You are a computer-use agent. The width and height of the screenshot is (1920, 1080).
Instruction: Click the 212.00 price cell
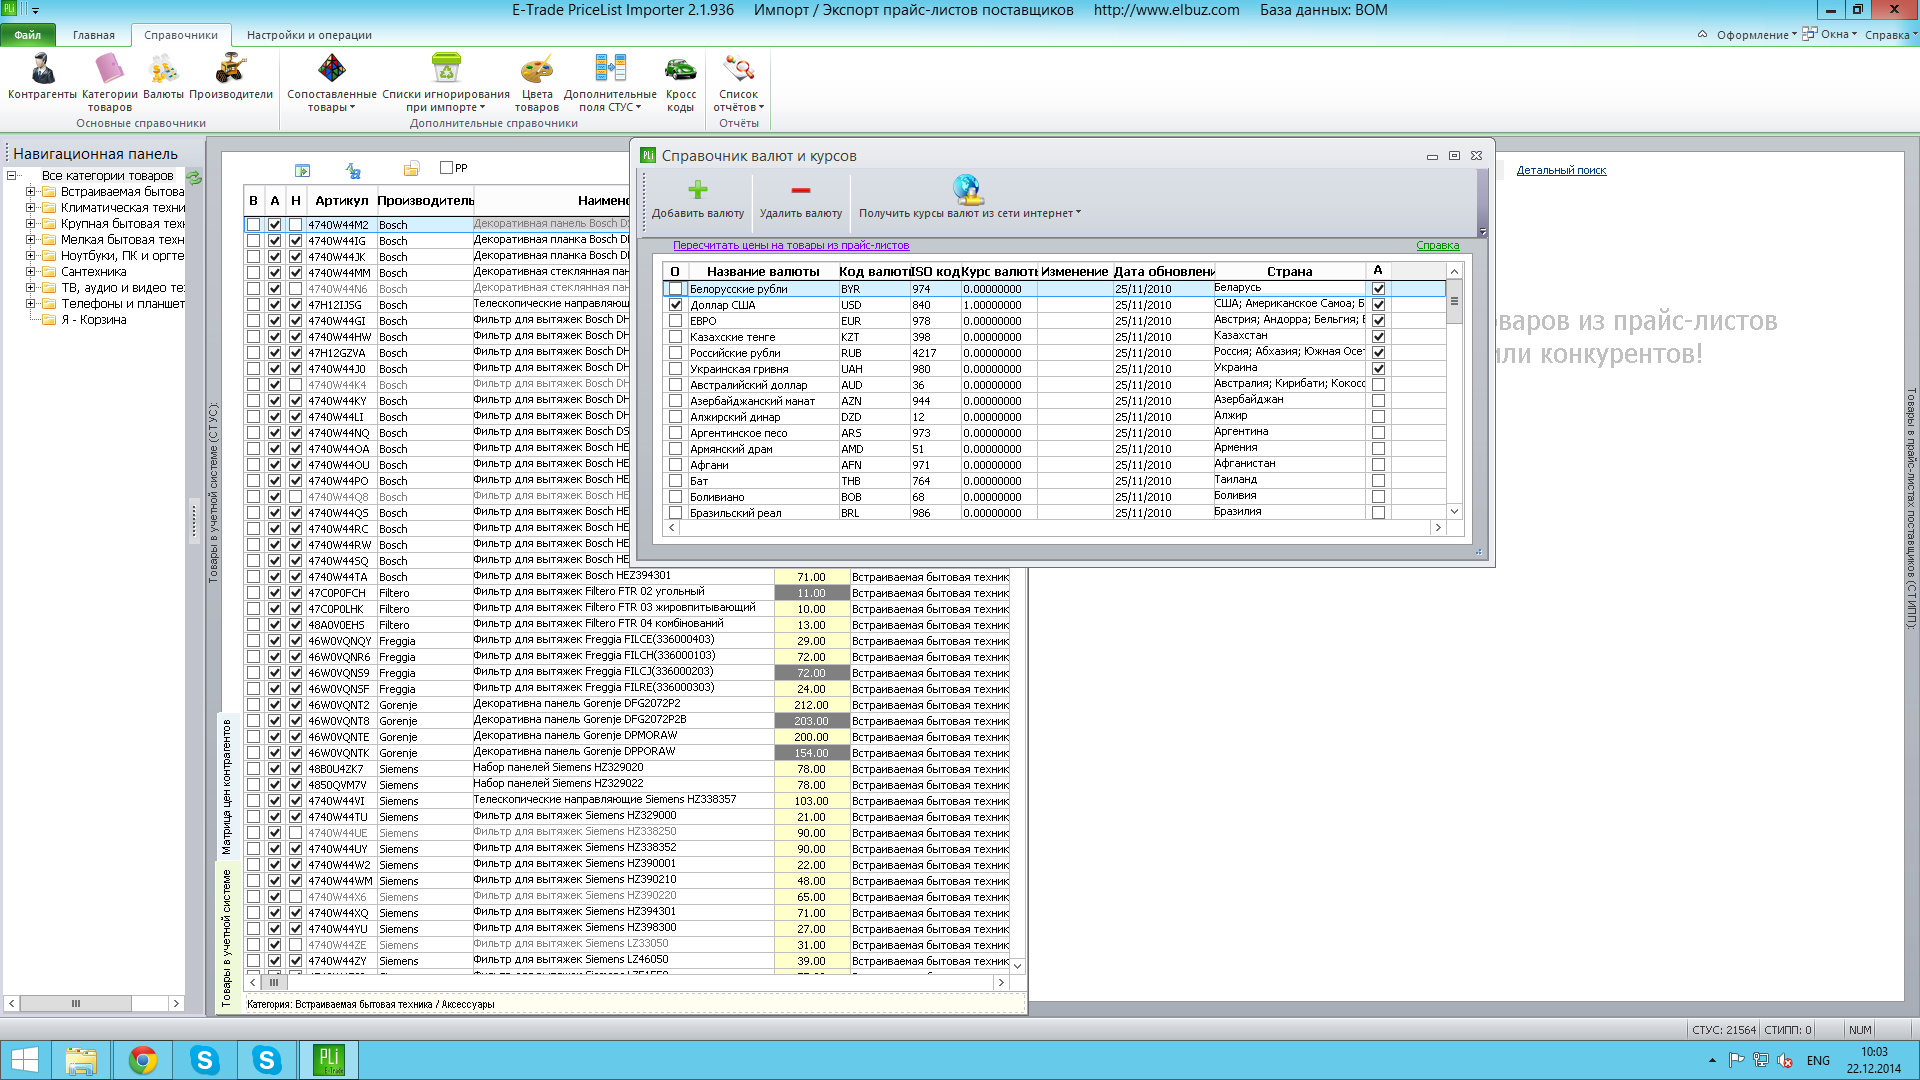[x=811, y=705]
